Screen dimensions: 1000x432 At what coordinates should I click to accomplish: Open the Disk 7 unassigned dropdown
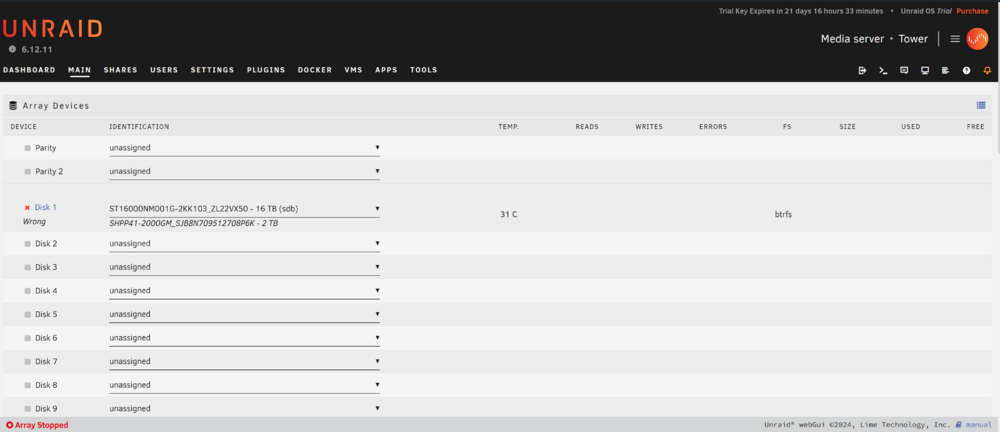pos(244,362)
